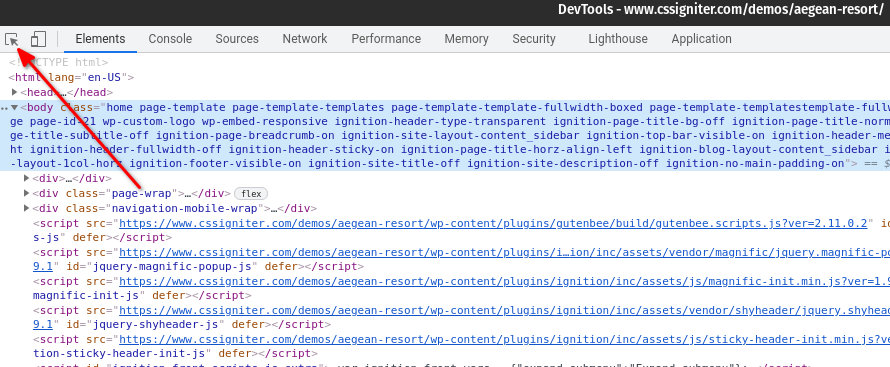890x367 pixels.
Task: Open the Security tab
Action: 534,39
